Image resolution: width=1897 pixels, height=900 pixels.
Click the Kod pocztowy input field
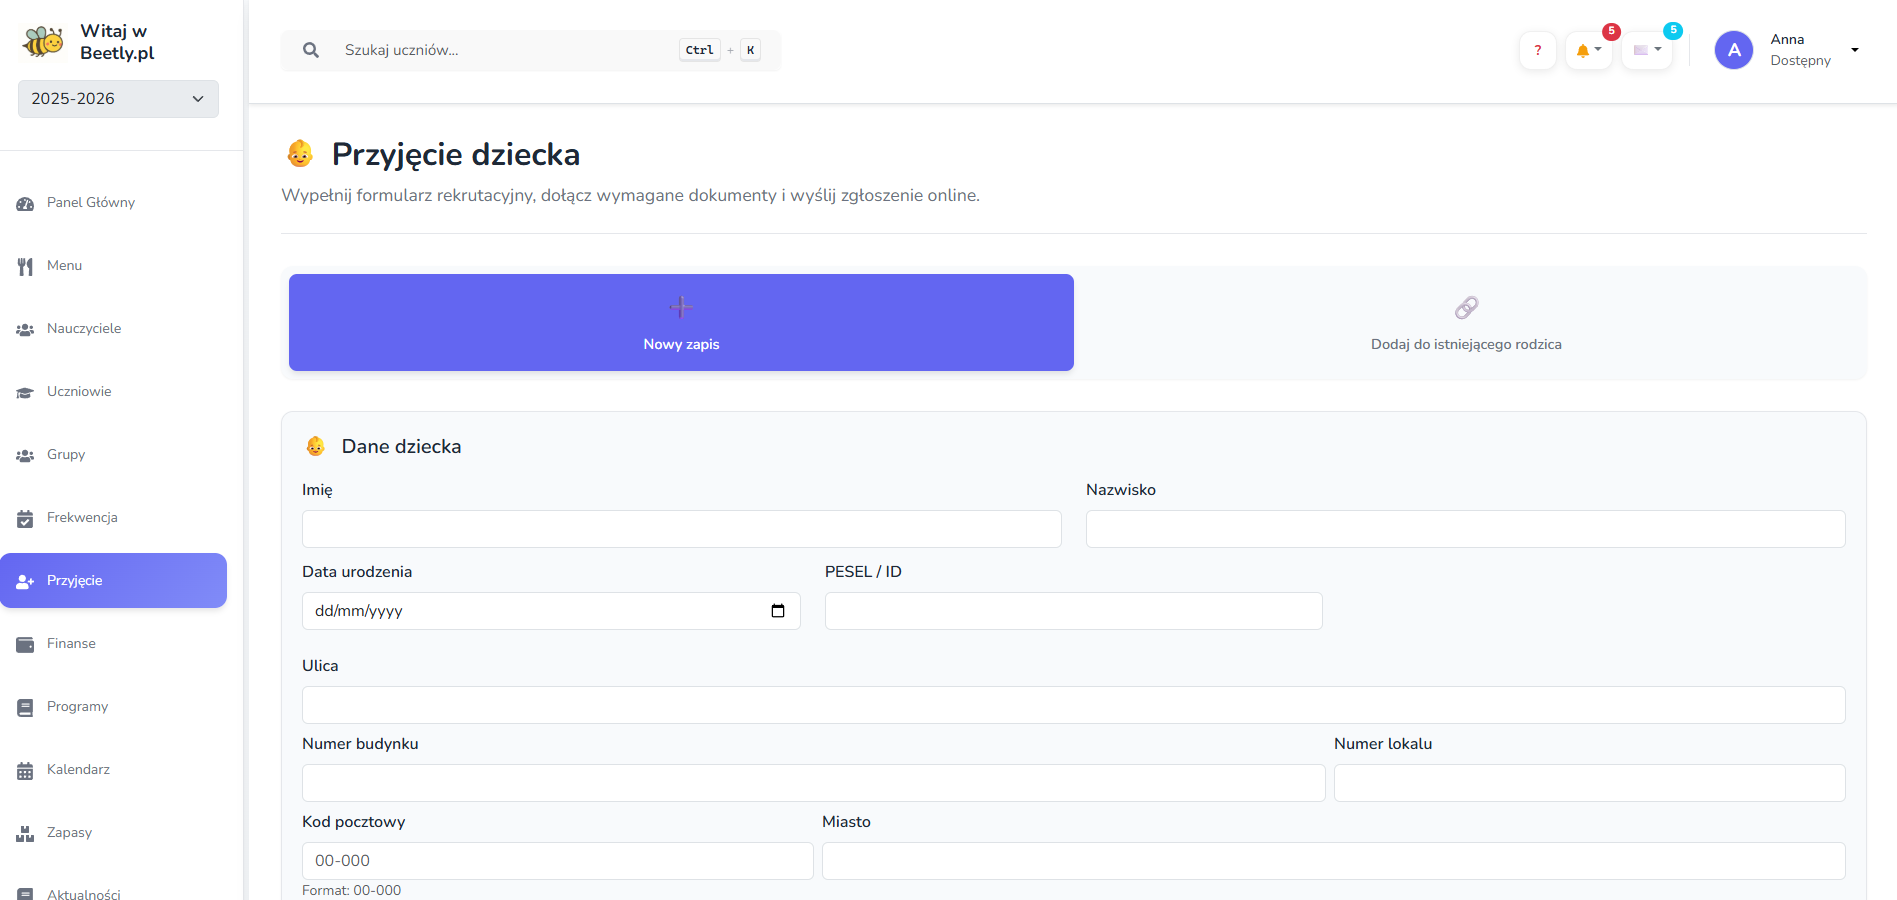point(557,861)
